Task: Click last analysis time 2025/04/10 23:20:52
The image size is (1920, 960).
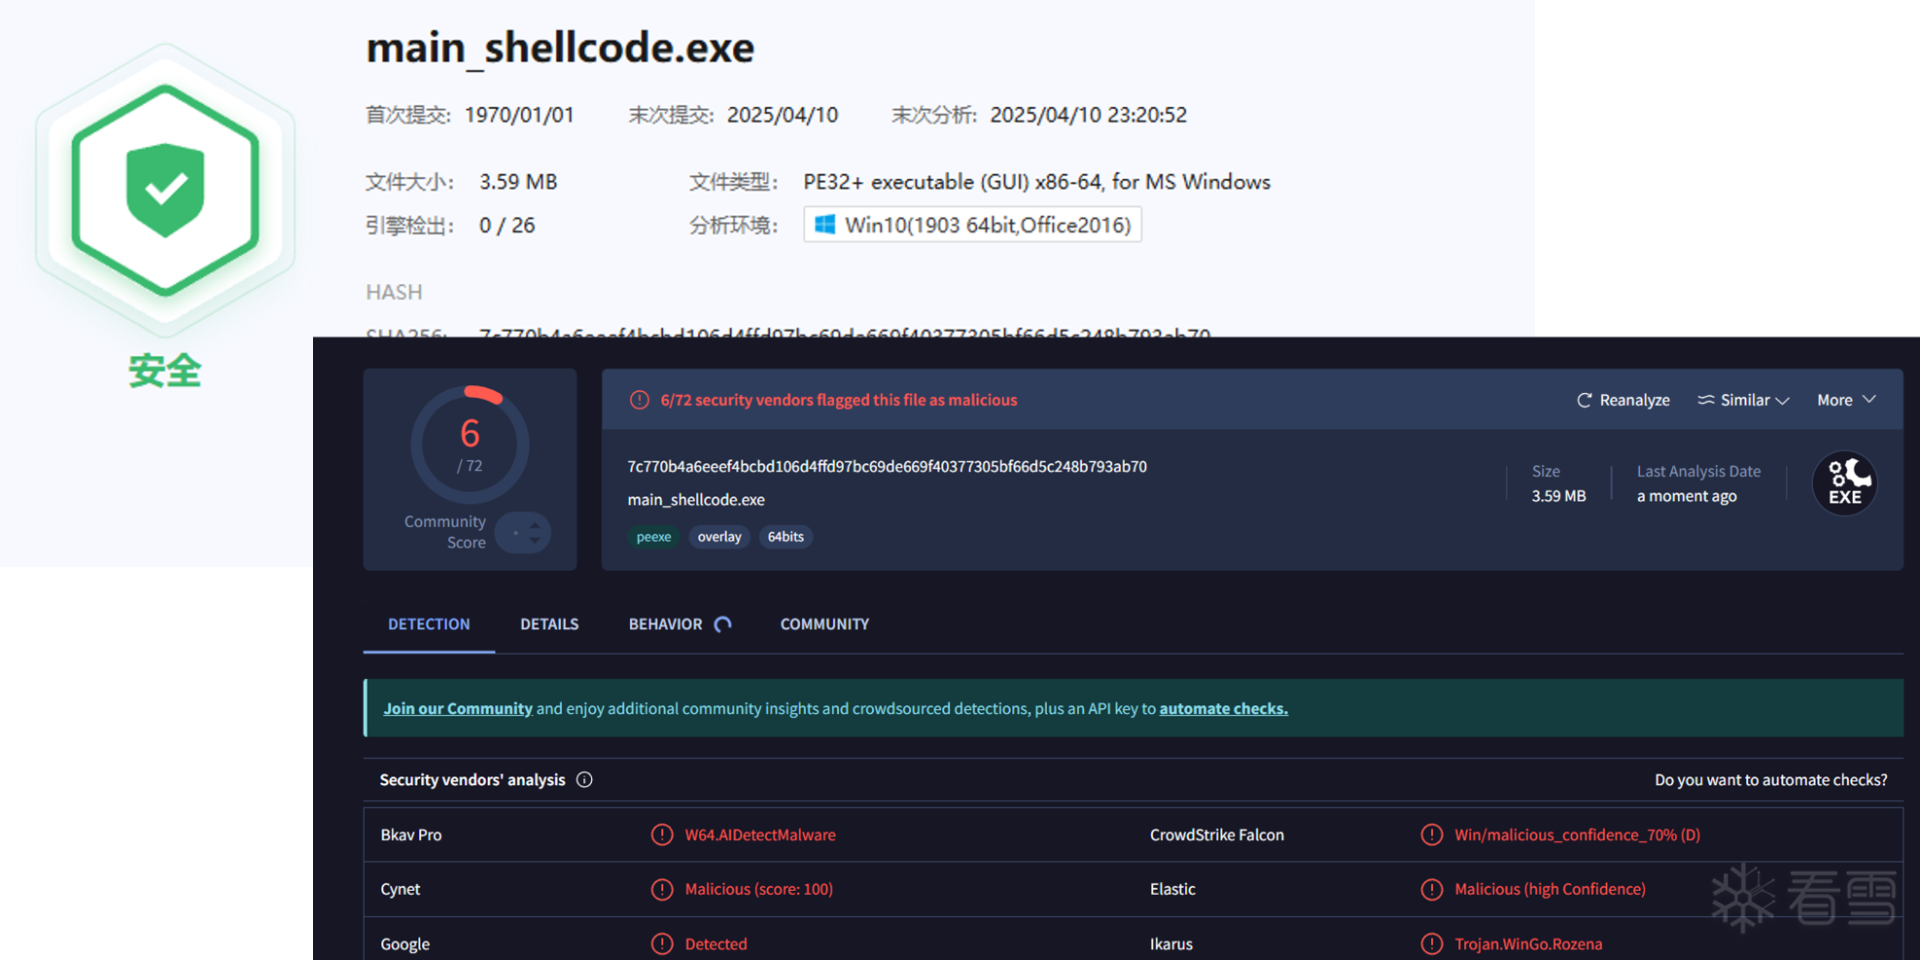Action: (1089, 115)
